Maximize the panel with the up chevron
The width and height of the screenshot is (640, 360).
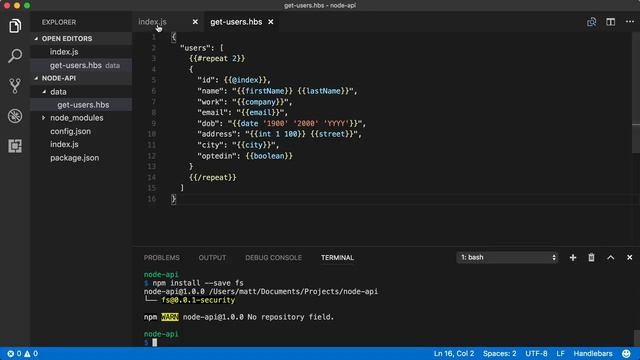(x=611, y=258)
